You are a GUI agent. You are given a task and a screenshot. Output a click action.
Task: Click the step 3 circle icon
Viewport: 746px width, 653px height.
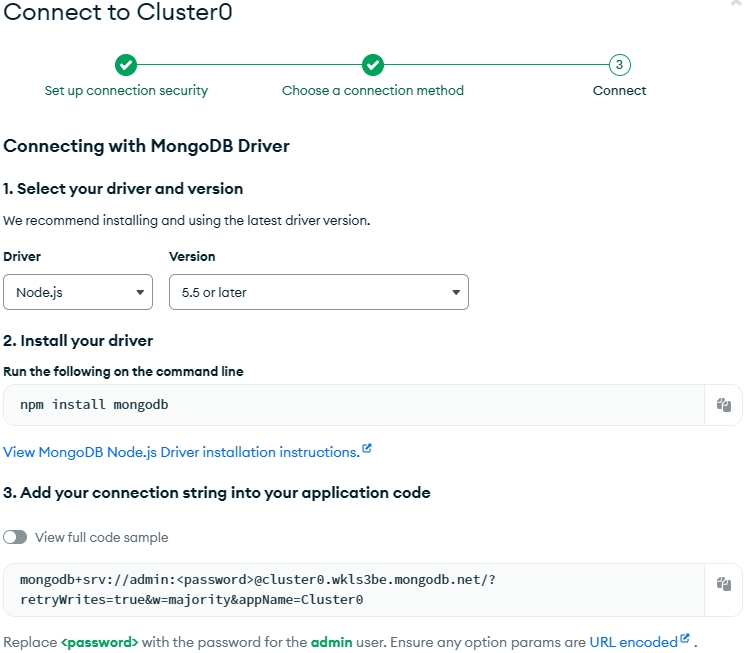click(619, 65)
